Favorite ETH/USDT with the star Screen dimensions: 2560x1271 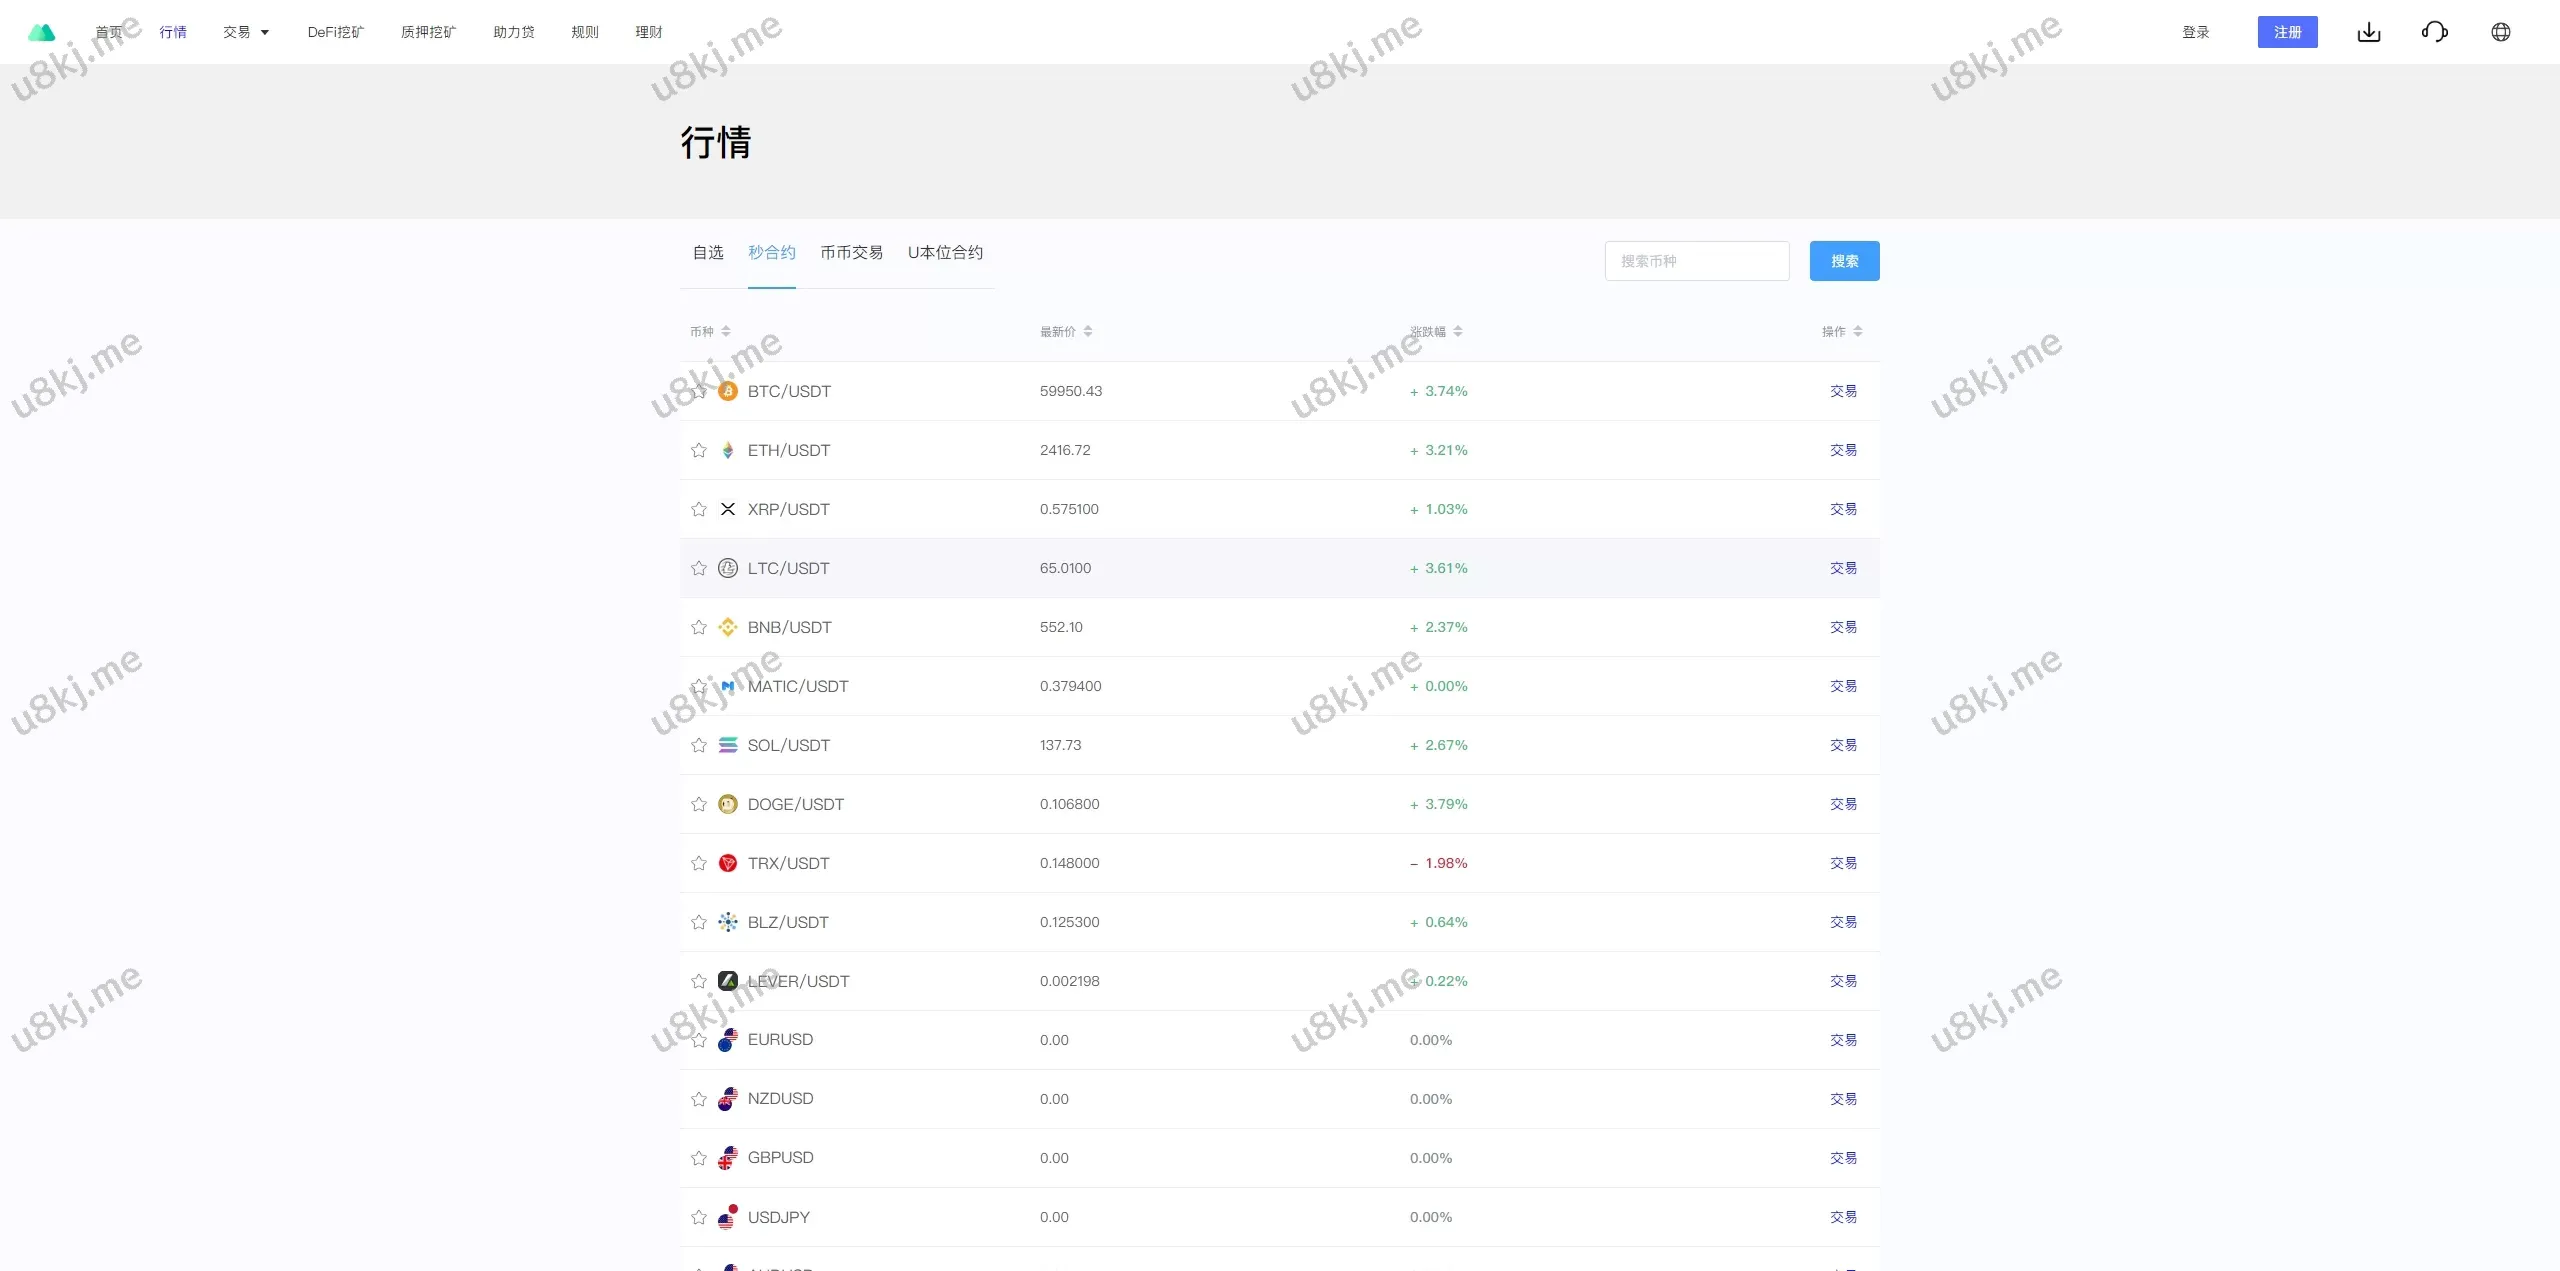point(699,450)
